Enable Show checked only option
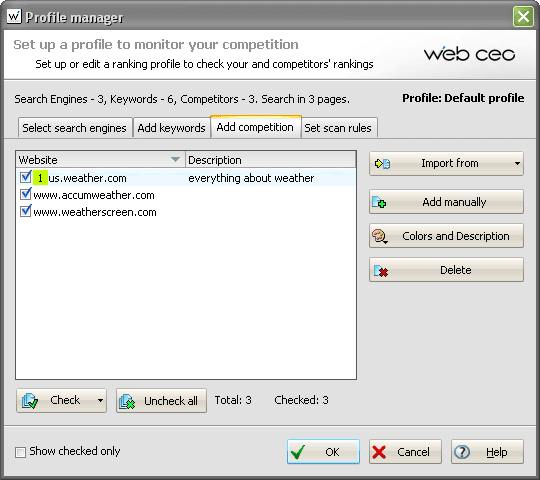Viewport: 540px width, 480px height. (20, 452)
